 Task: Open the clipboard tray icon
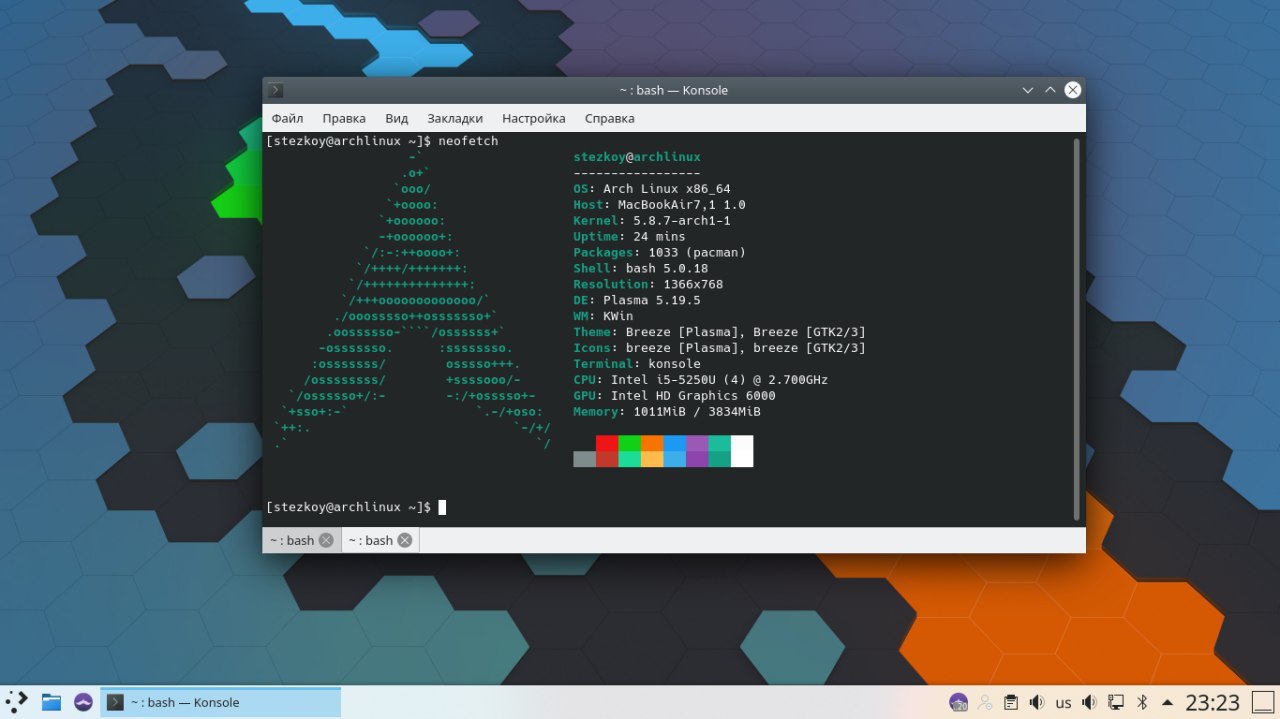click(x=1011, y=702)
